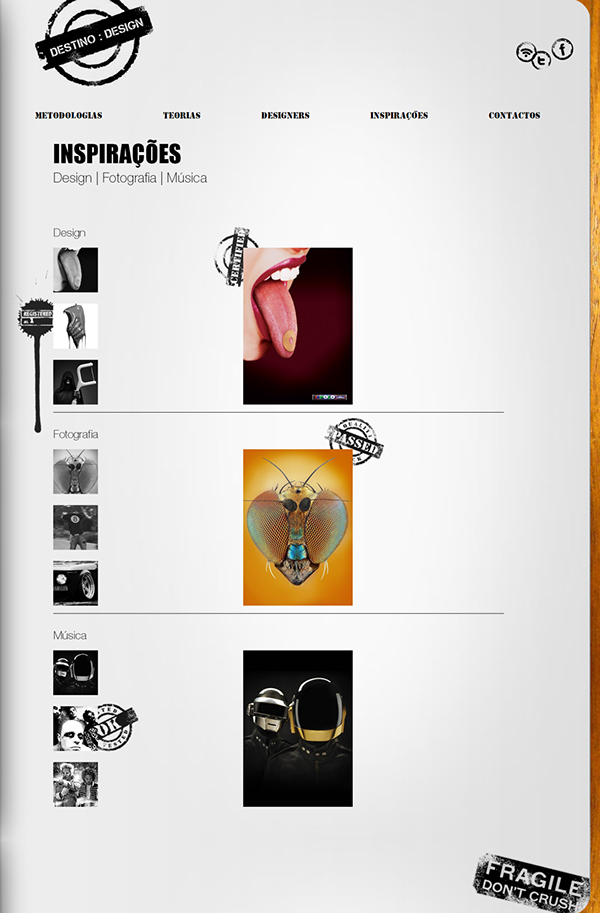Click the Certified stamp badge
The image size is (600, 913).
click(x=234, y=257)
